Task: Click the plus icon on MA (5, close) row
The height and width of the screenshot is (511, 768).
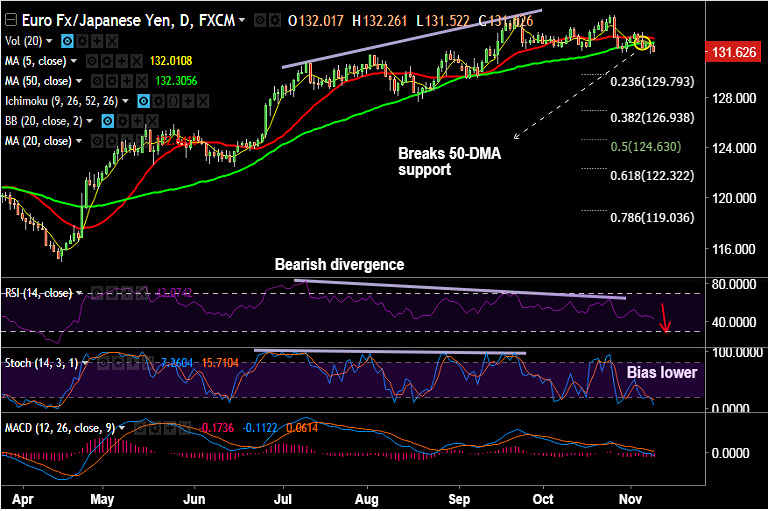Action: pyautogui.click(x=121, y=61)
